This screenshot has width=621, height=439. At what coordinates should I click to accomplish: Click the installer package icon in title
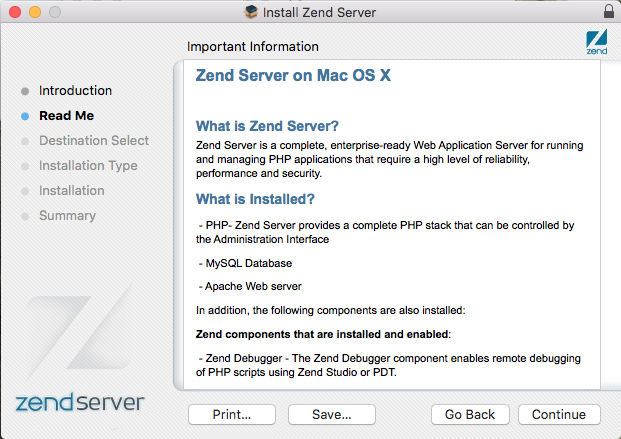pyautogui.click(x=251, y=12)
